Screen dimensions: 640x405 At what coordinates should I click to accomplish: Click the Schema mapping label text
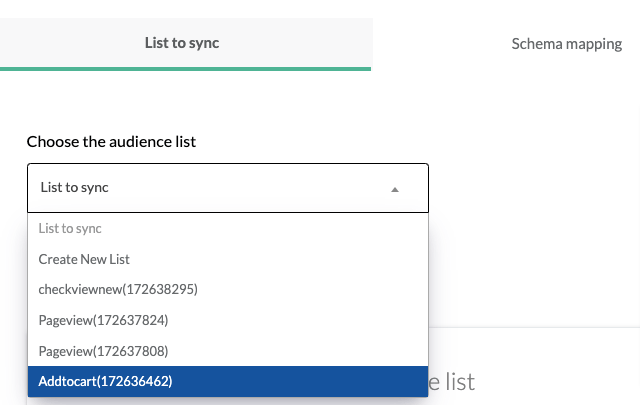tap(567, 44)
